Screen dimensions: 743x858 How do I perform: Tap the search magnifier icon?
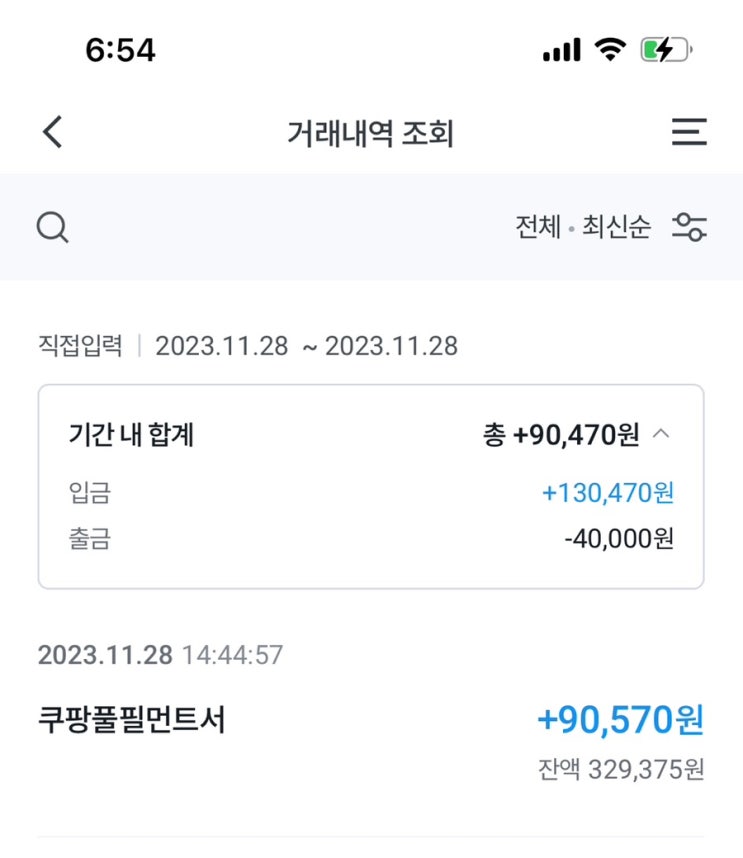pos(52,228)
